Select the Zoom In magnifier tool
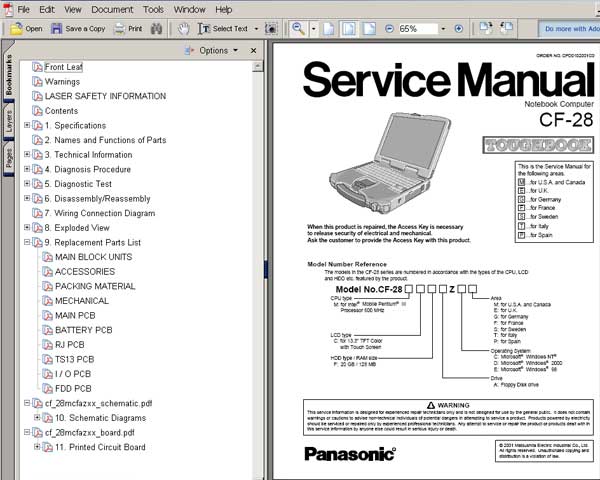 tap(298, 29)
